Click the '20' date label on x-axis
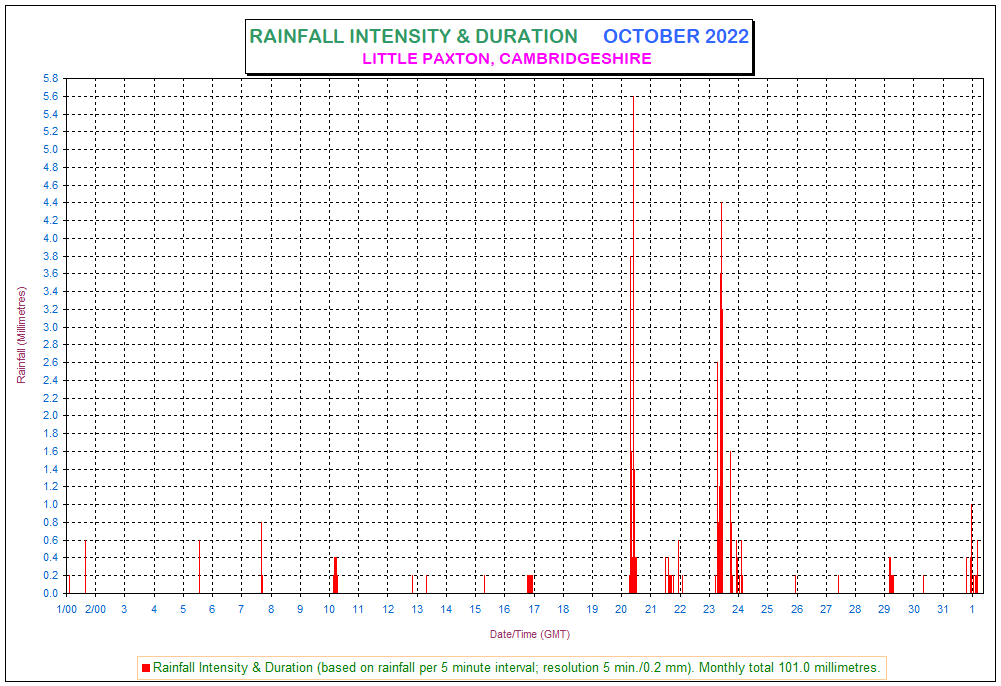The height and width of the screenshot is (686, 1001). (621, 609)
